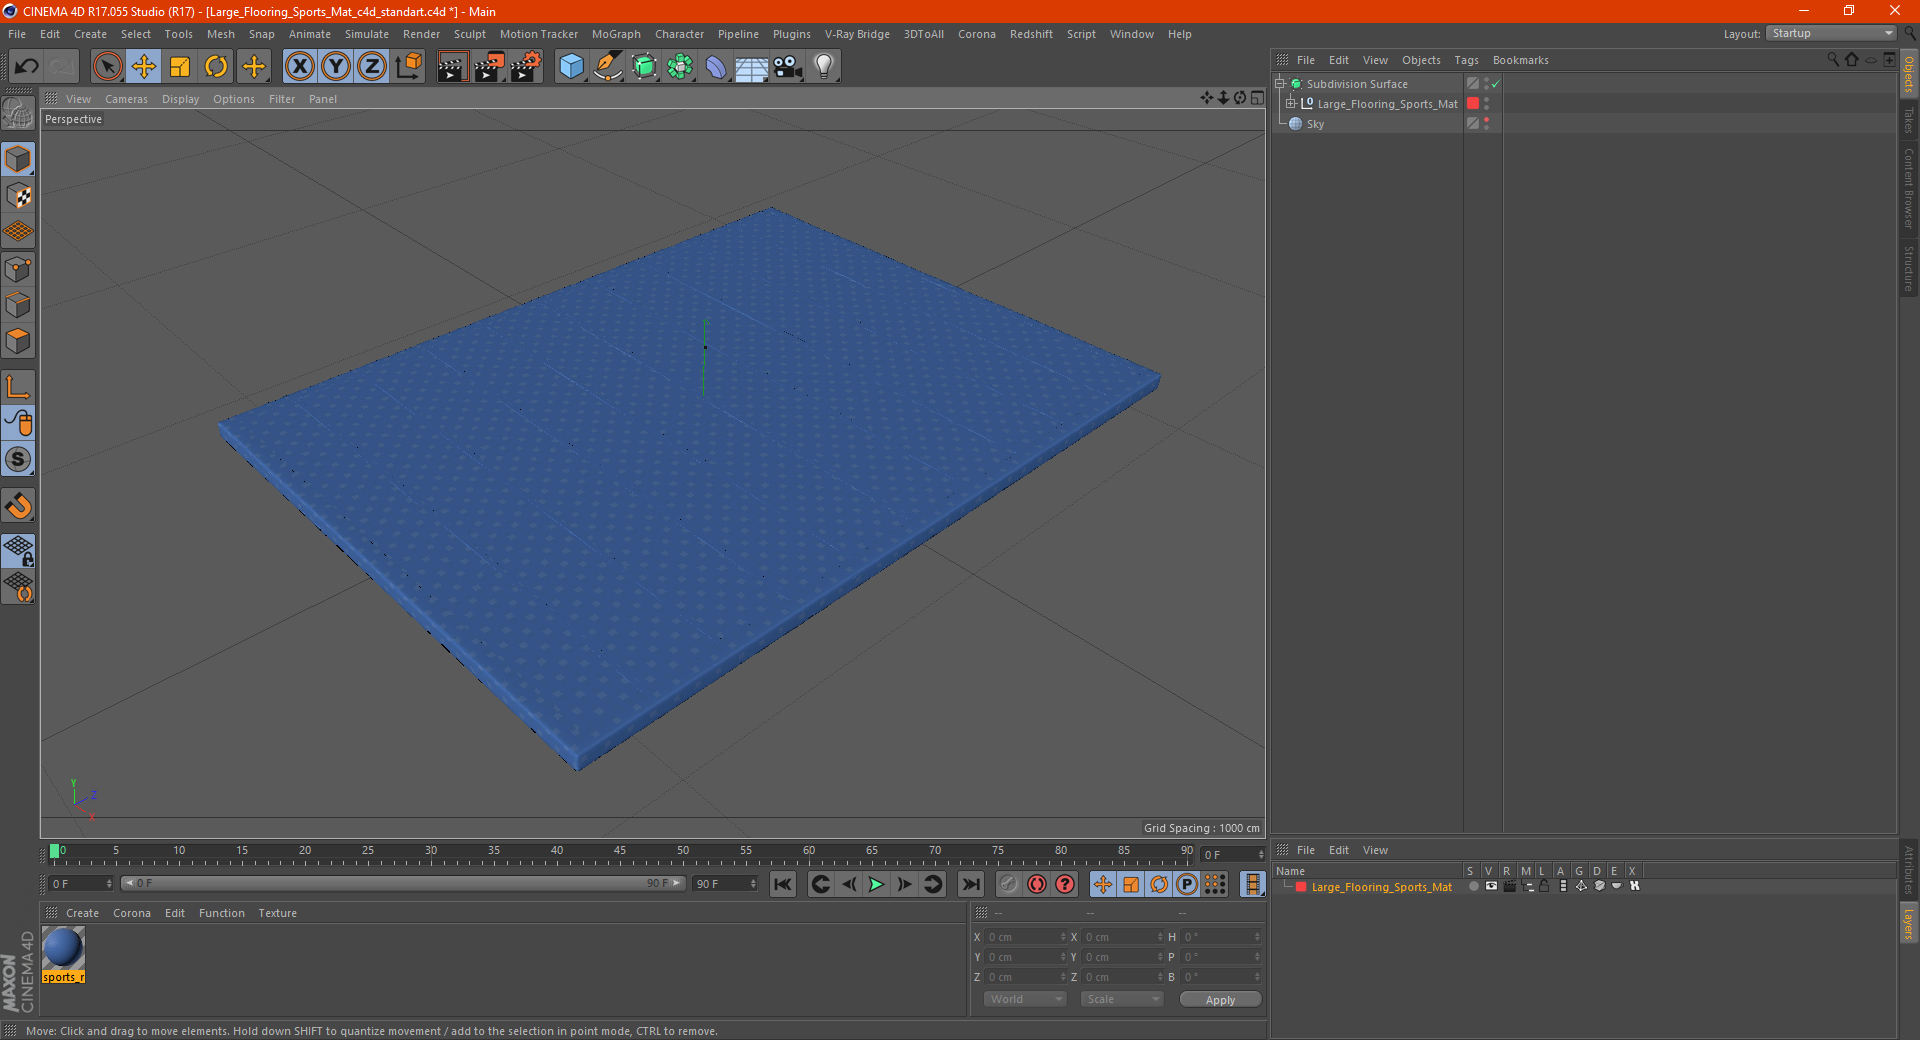Screen dimensions: 1920x1040
Task: Add a Camera object
Action: tap(788, 67)
